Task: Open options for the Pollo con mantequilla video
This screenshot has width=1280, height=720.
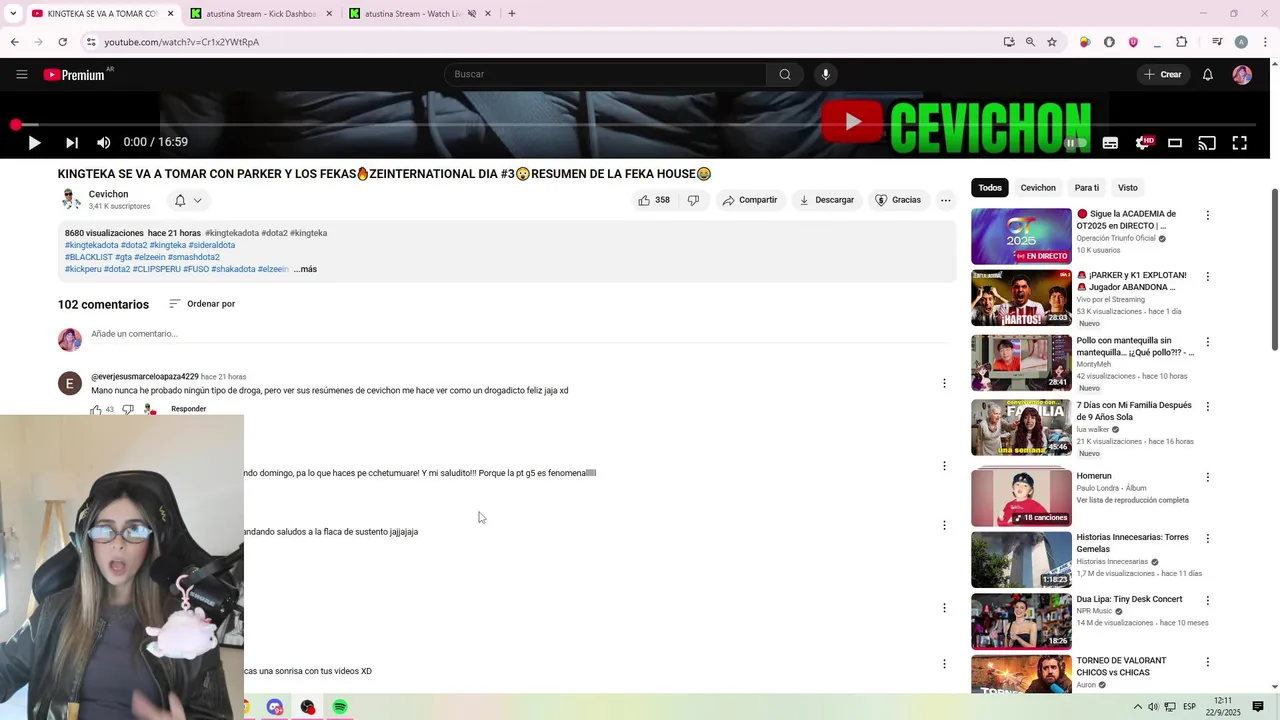Action: [1207, 342]
